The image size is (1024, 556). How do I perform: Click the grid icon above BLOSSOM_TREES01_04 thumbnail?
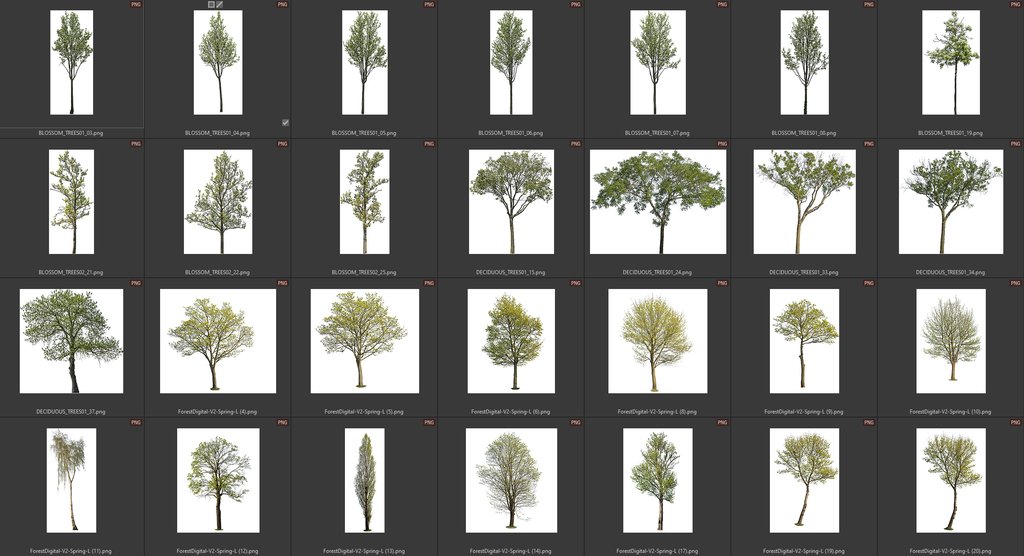(x=211, y=5)
